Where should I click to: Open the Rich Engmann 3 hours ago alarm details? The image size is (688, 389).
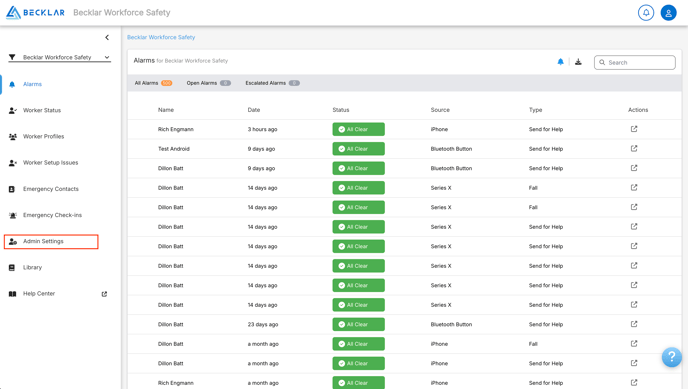pyautogui.click(x=634, y=129)
